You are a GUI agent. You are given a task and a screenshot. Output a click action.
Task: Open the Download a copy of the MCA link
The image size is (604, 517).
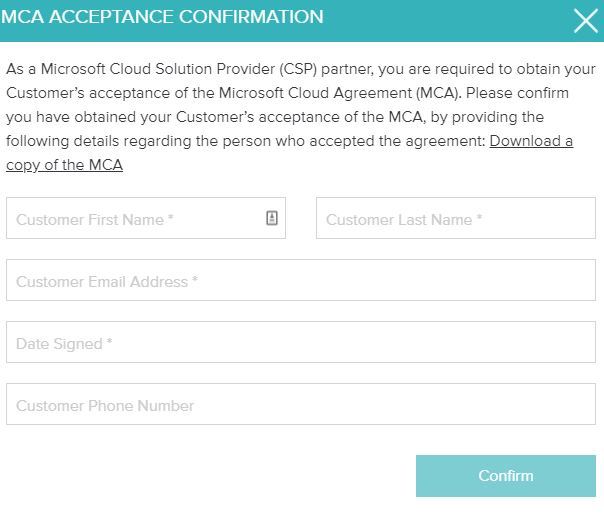tap(530, 141)
